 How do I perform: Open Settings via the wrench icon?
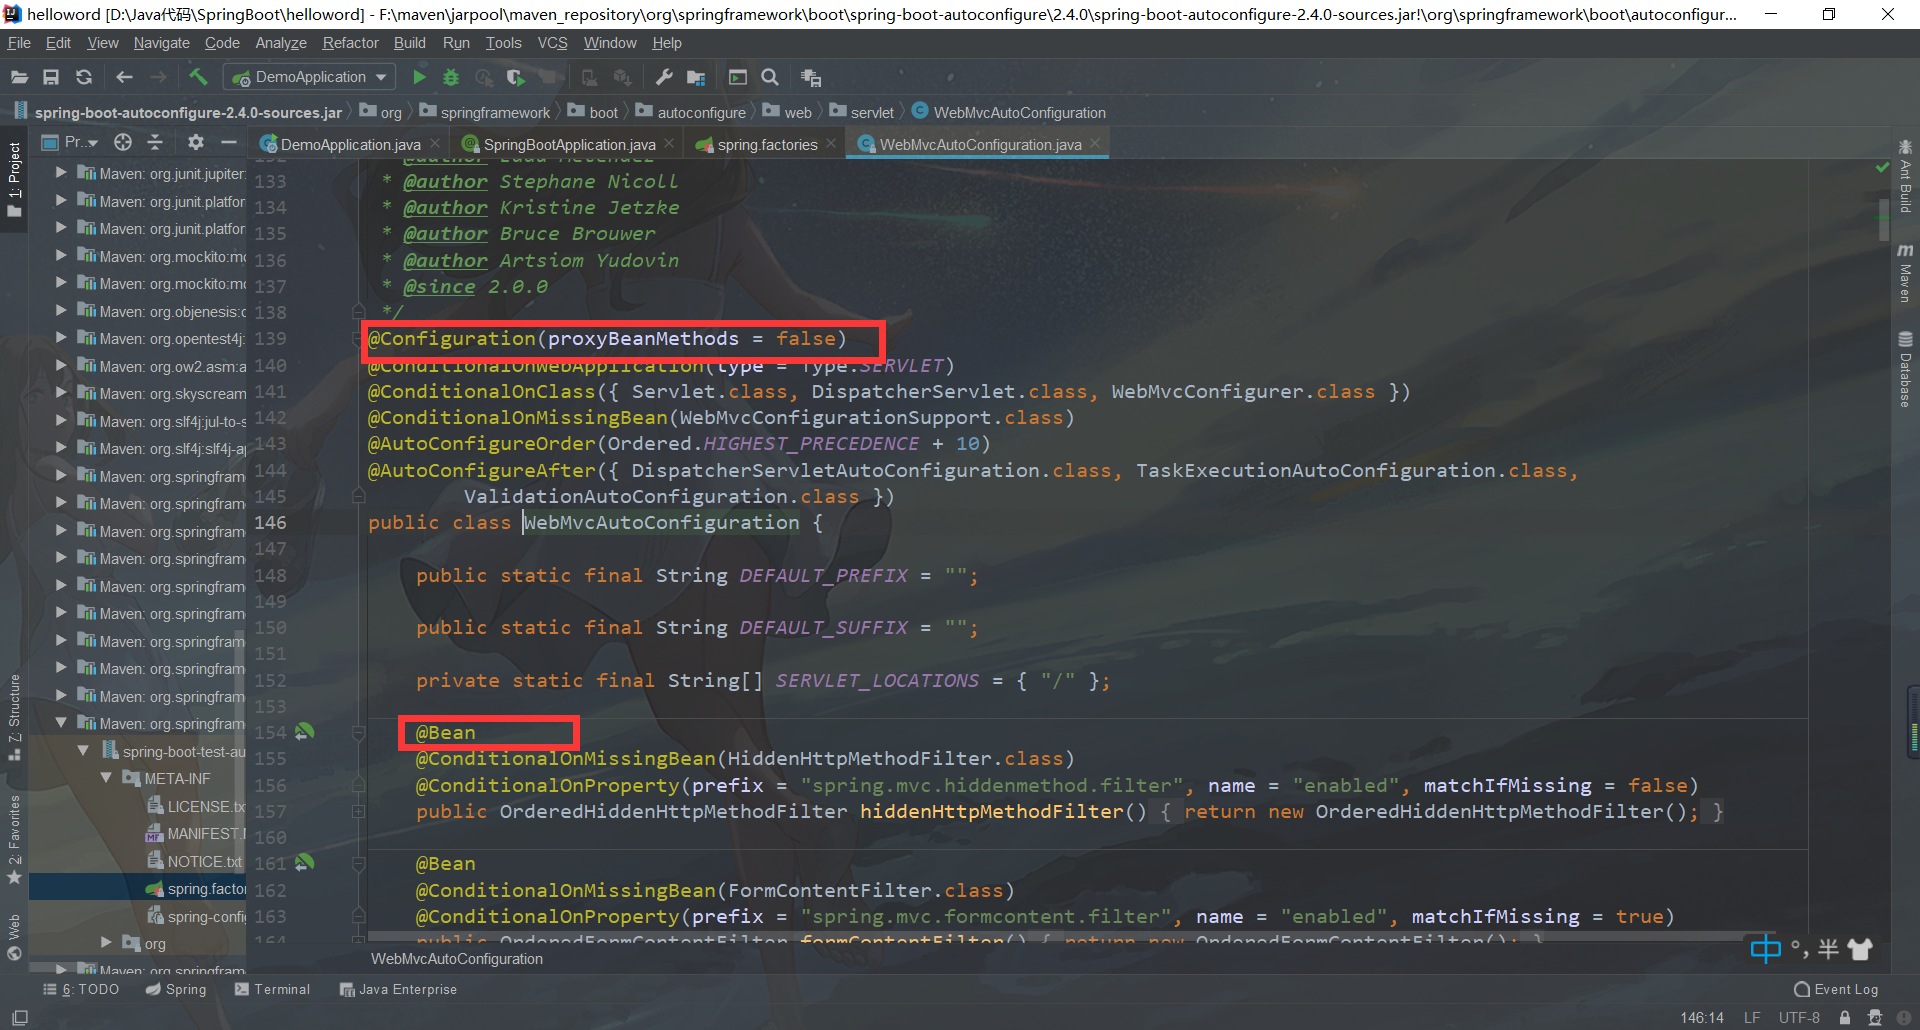click(x=664, y=77)
